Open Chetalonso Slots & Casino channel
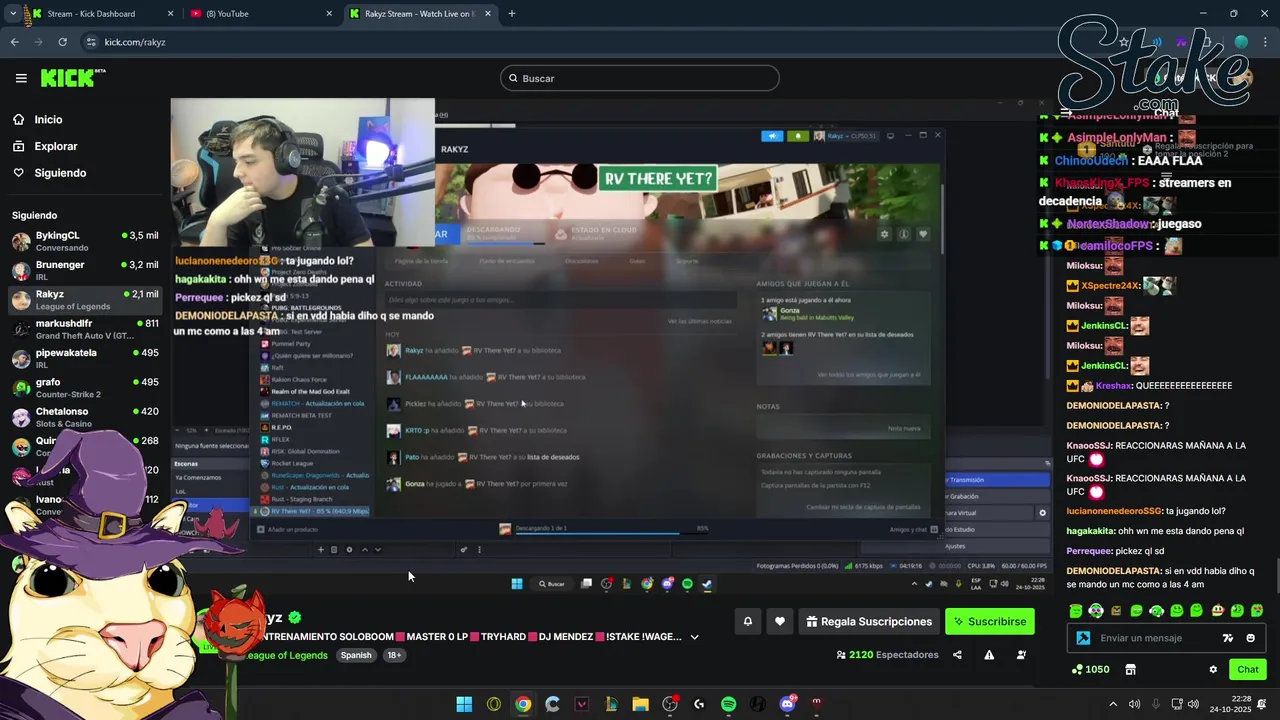Viewport: 1280px width, 720px height. click(85, 417)
